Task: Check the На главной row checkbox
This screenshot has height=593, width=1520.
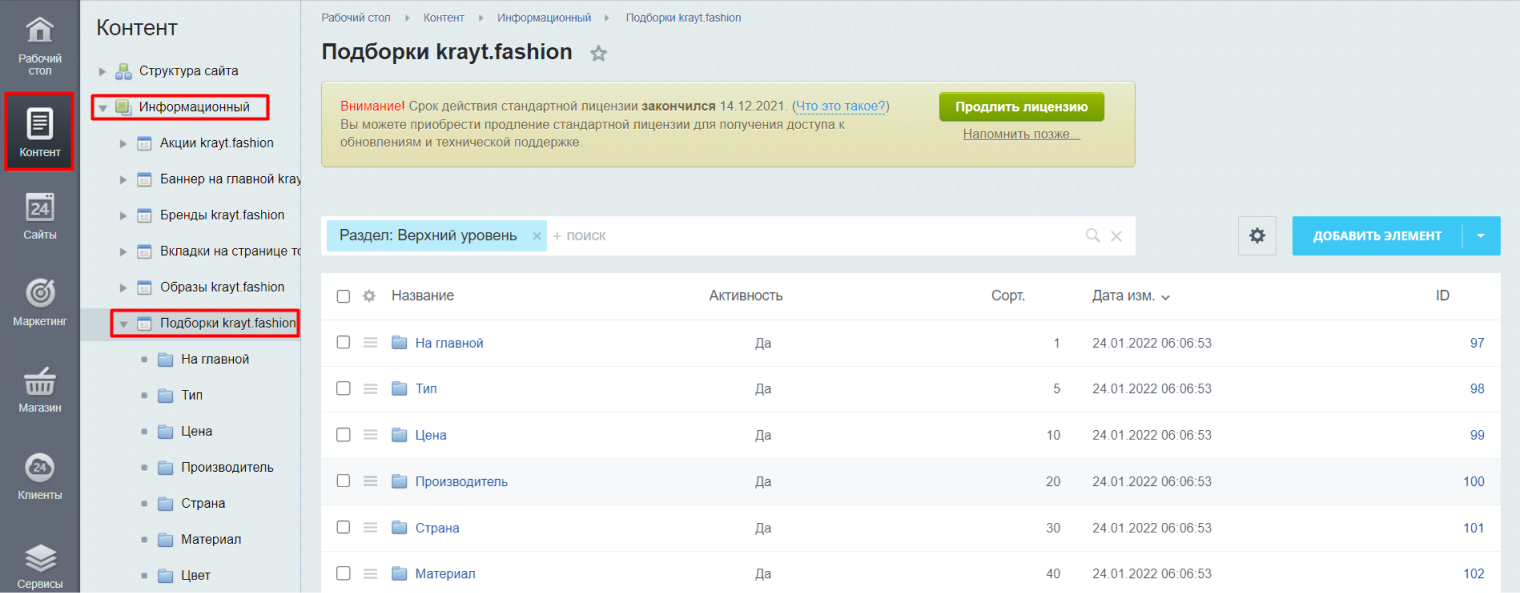Action: 343,342
